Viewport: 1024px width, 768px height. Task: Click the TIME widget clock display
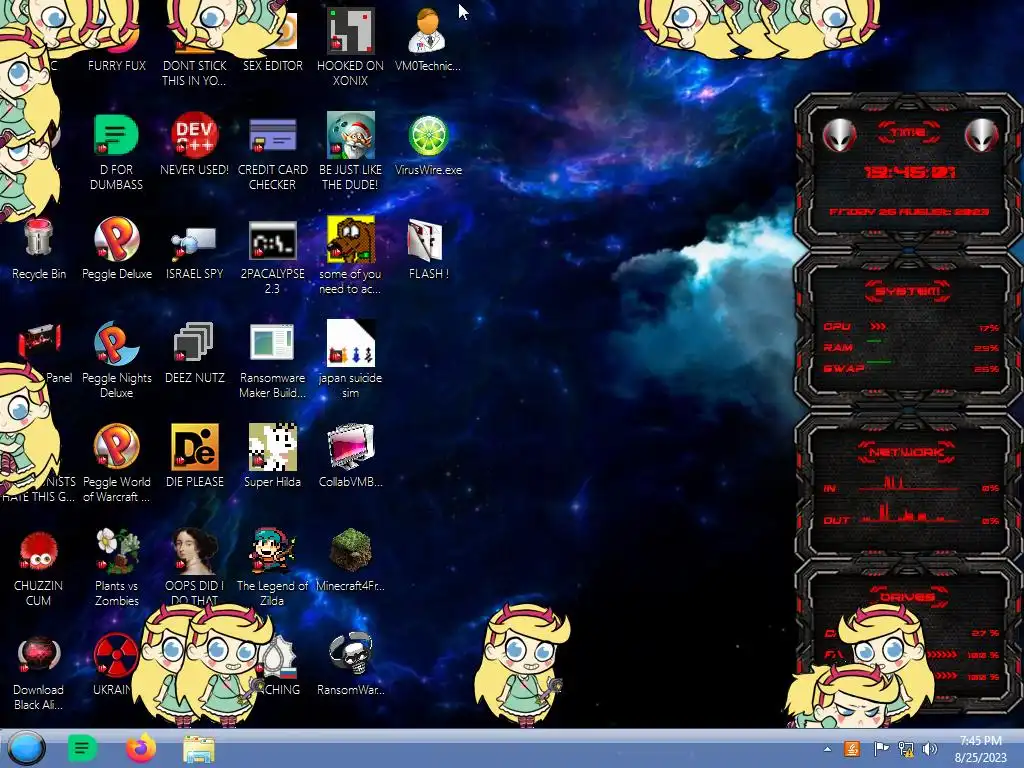(909, 172)
